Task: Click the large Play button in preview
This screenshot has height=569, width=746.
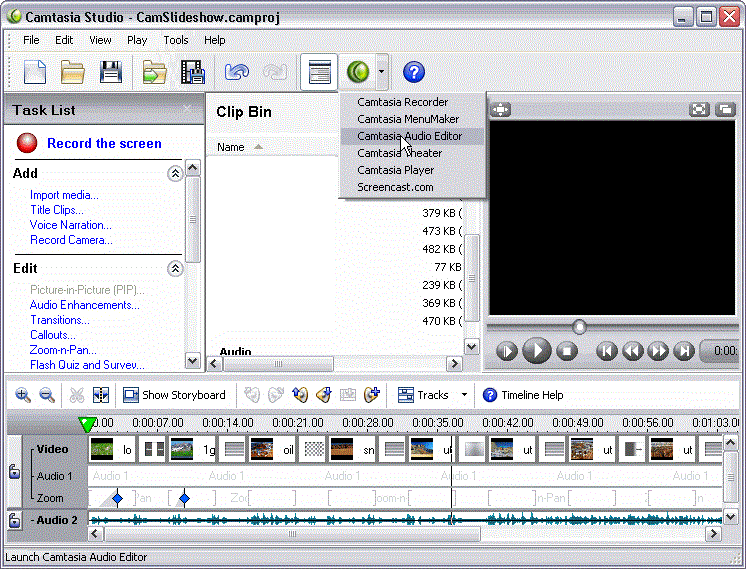Action: 537,351
